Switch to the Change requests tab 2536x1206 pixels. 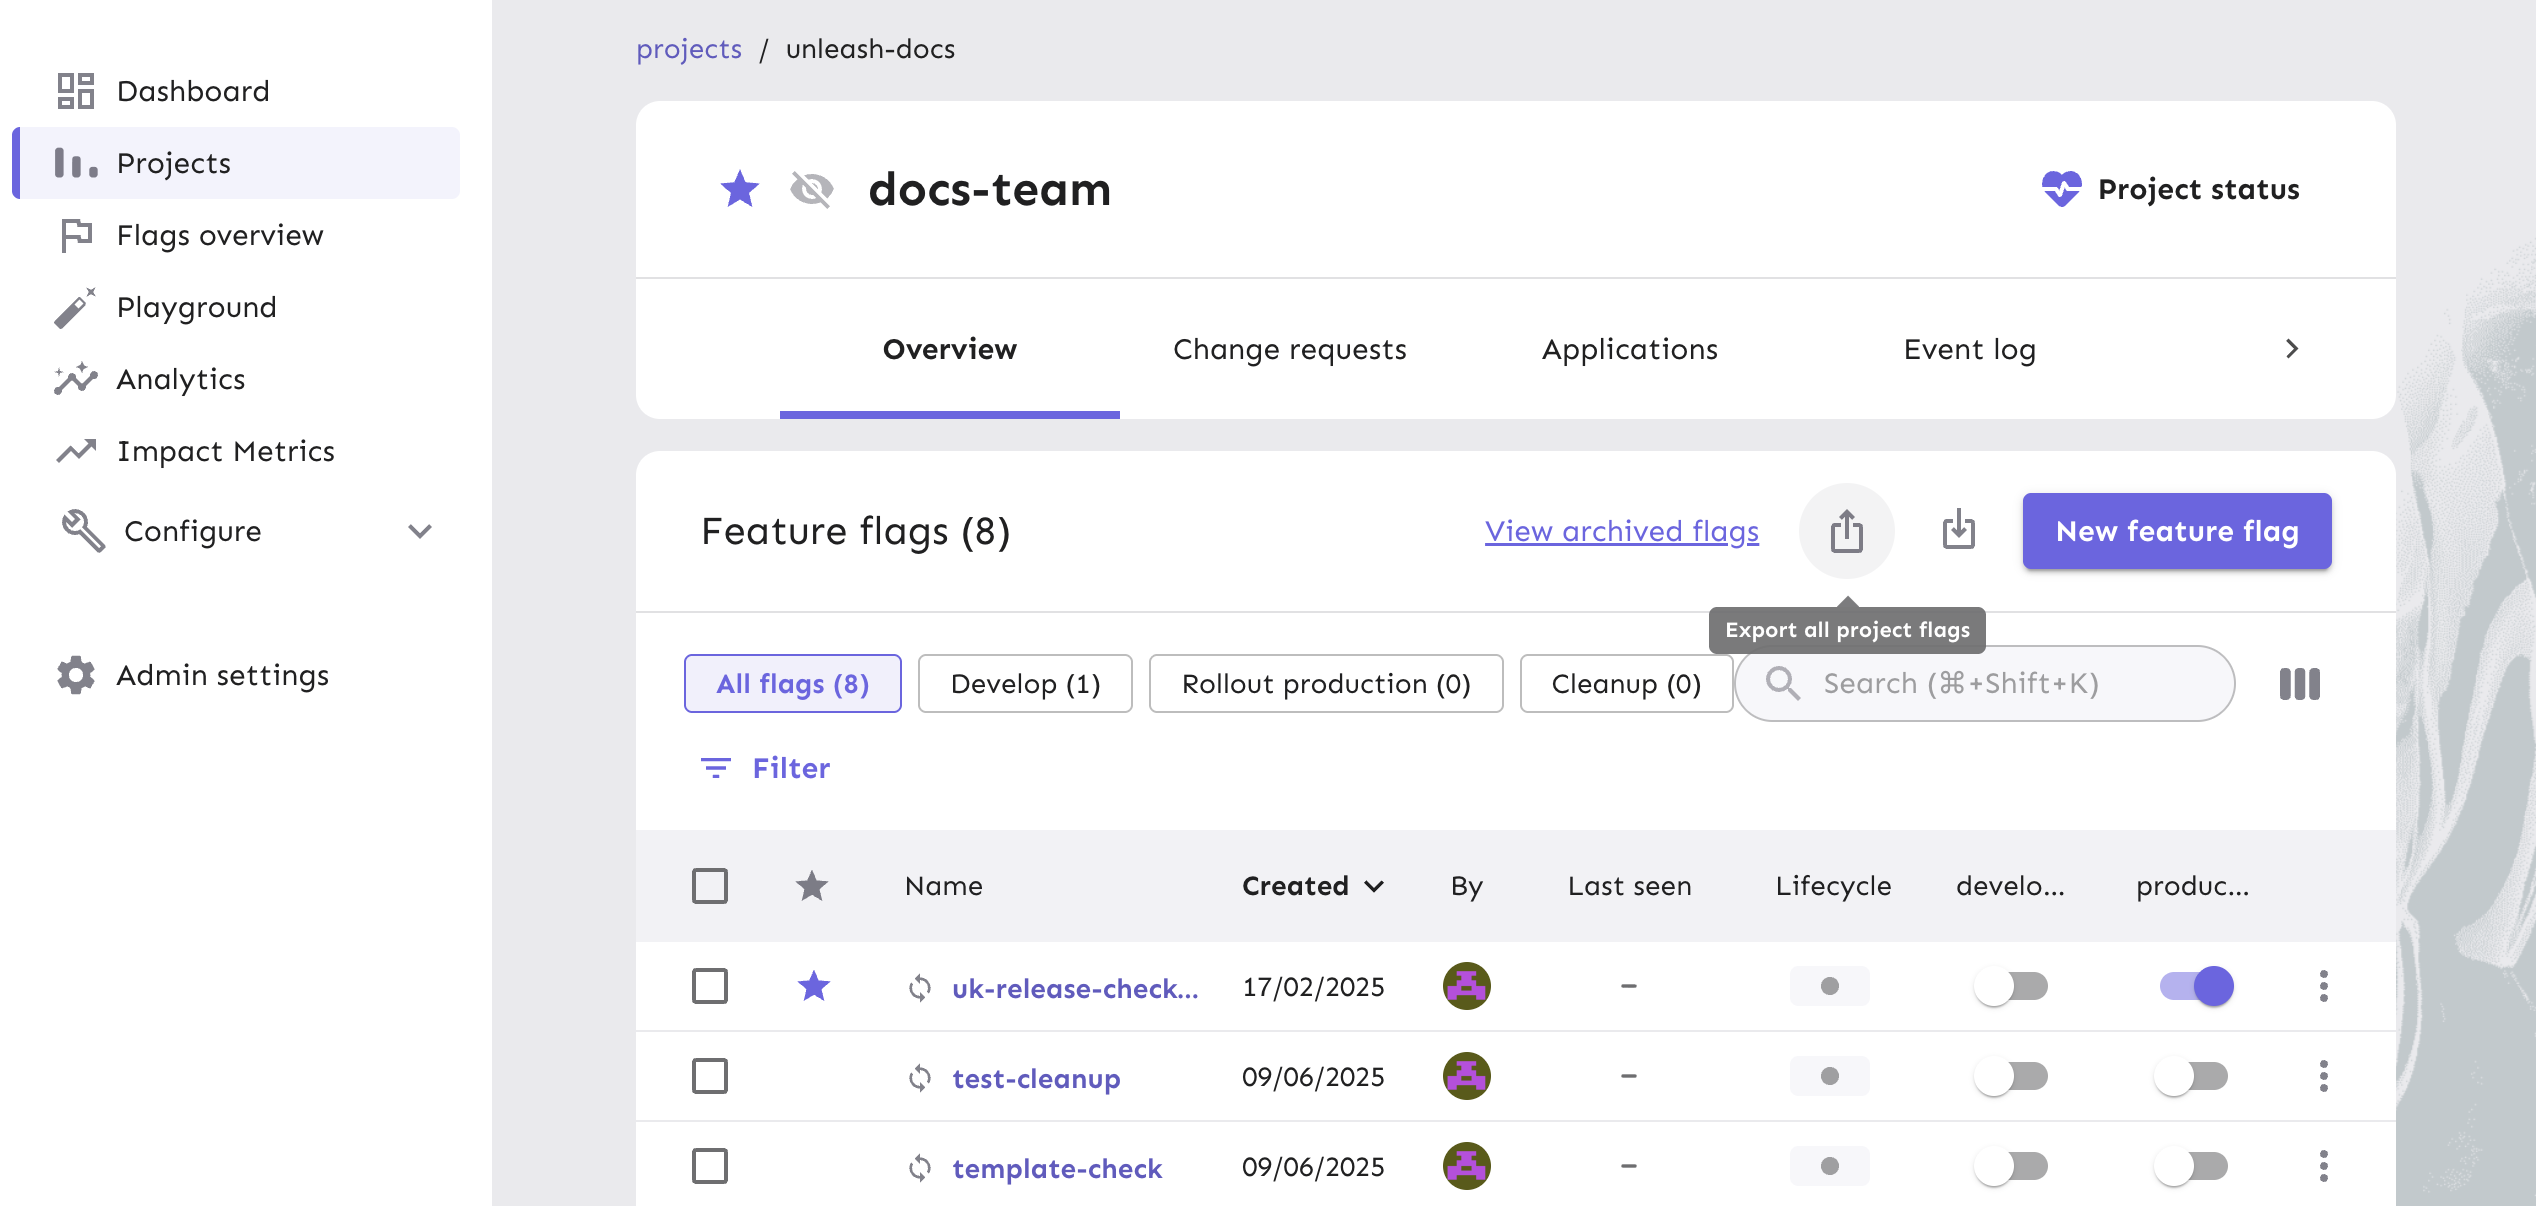click(1290, 349)
